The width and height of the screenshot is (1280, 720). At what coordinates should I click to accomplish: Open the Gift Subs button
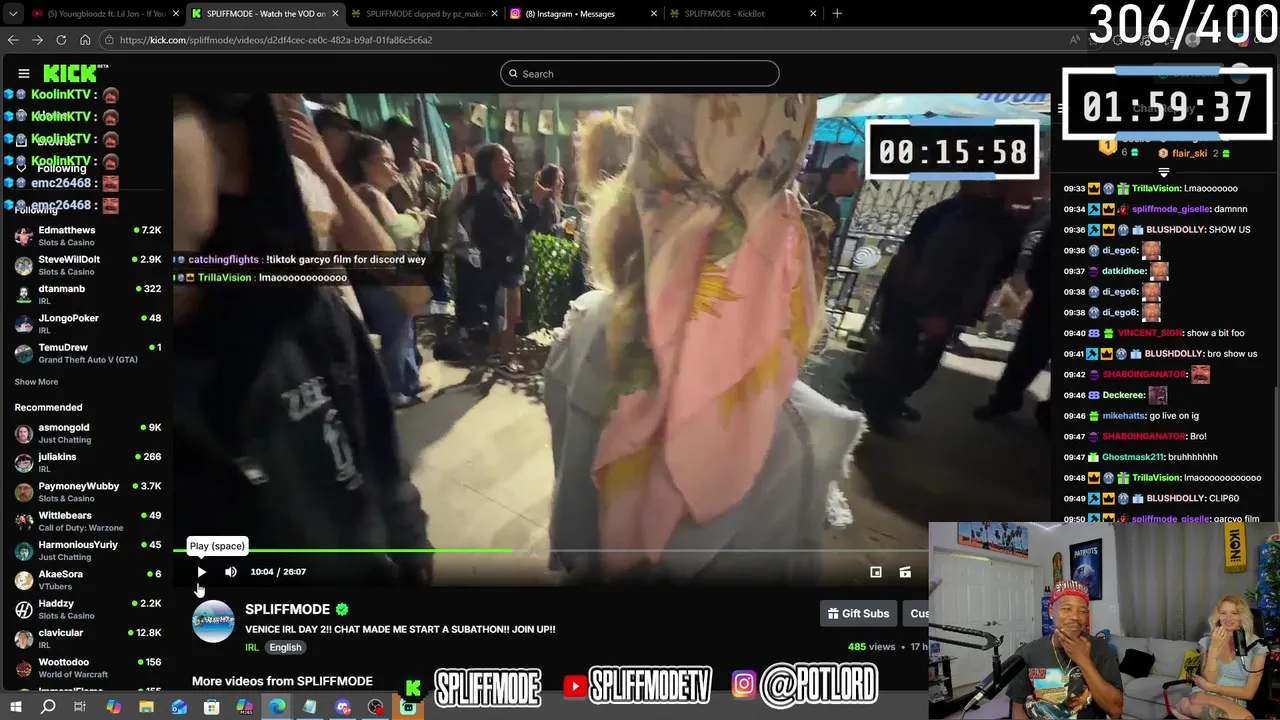click(858, 613)
